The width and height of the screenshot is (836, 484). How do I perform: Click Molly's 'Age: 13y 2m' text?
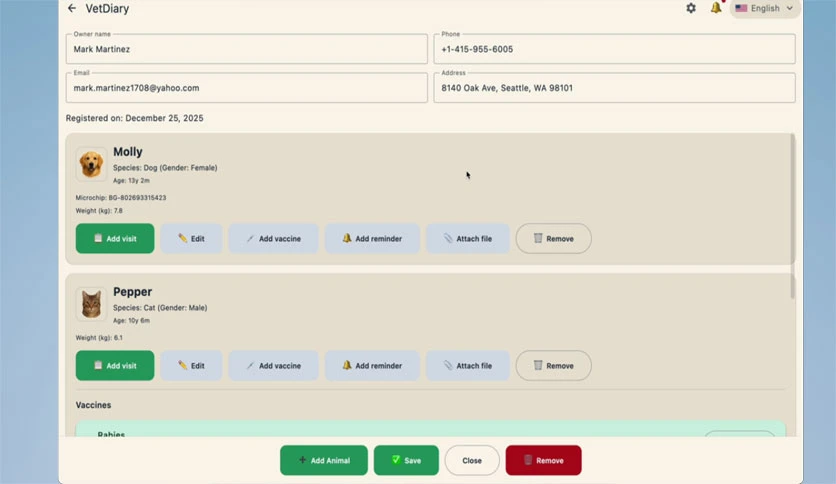pyautogui.click(x=131, y=181)
